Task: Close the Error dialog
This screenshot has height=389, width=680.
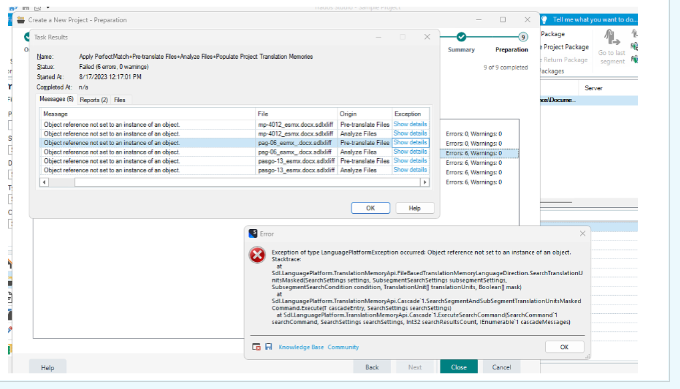Action: [x=582, y=234]
